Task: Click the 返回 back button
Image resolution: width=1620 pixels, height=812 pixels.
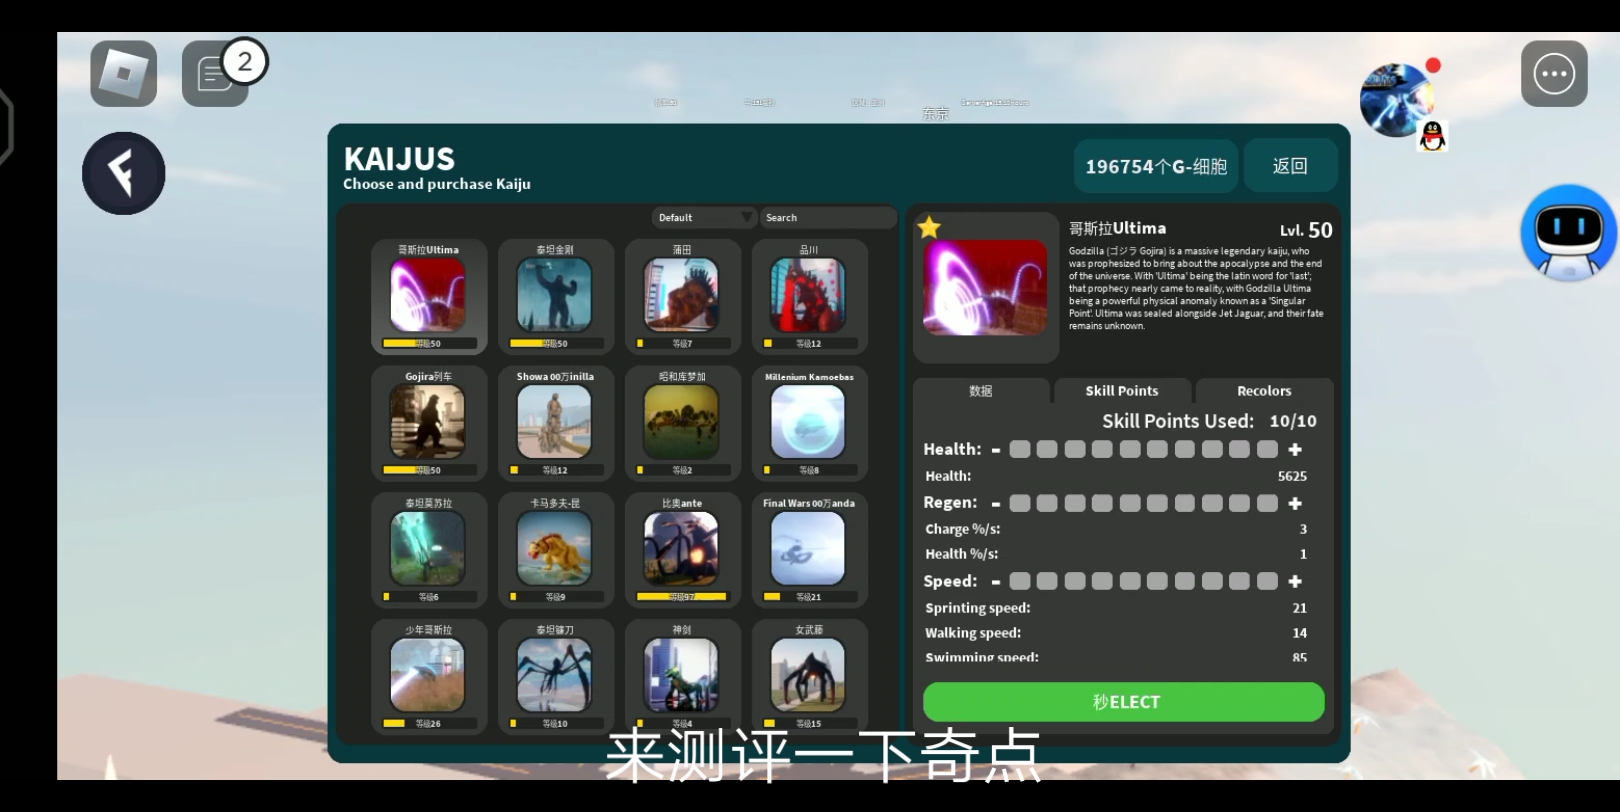Action: point(1290,166)
